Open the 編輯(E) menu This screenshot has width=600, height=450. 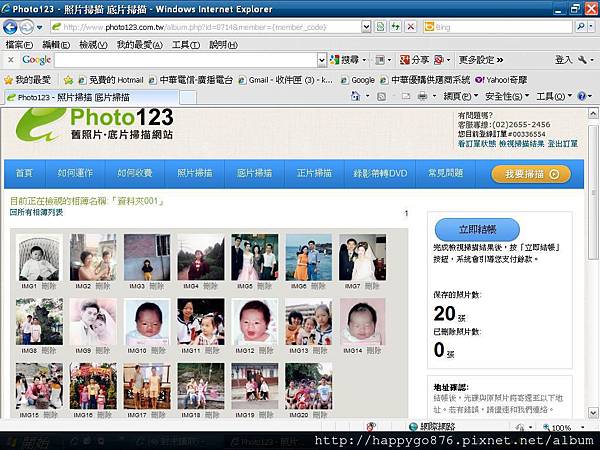(56, 45)
